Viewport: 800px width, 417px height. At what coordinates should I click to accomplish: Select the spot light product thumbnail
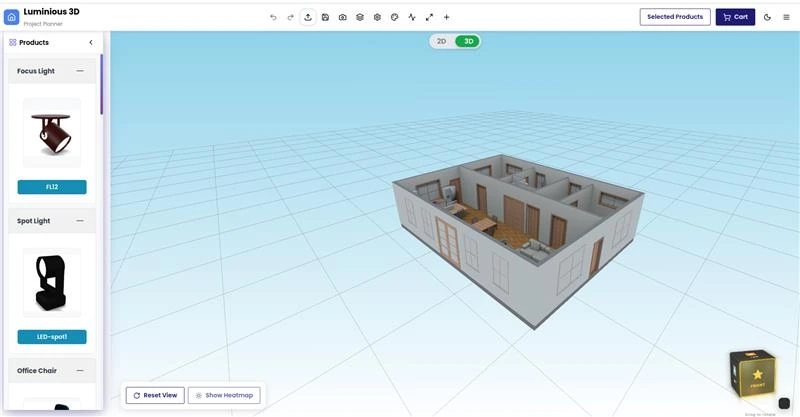(x=52, y=282)
